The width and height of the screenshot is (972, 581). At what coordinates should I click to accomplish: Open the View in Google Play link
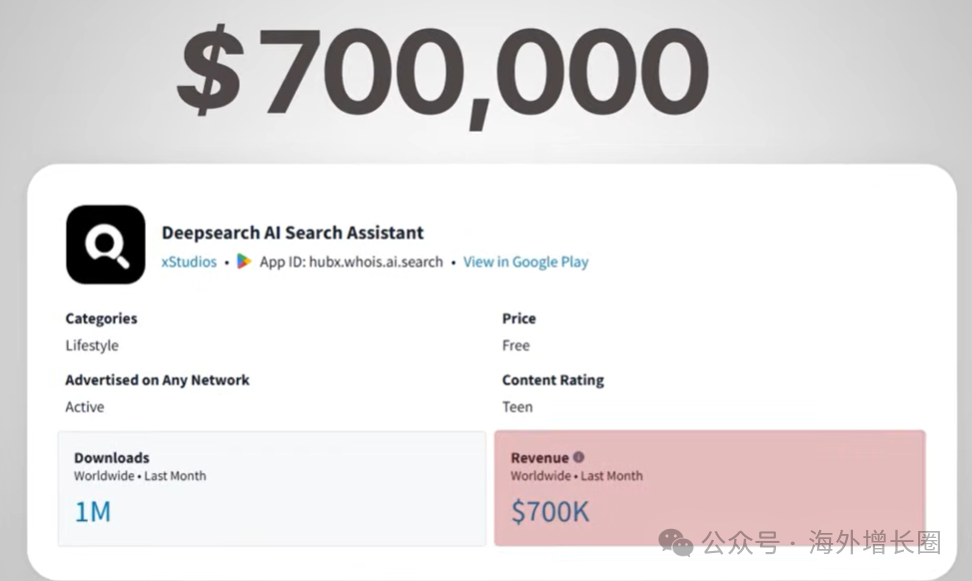(525, 262)
